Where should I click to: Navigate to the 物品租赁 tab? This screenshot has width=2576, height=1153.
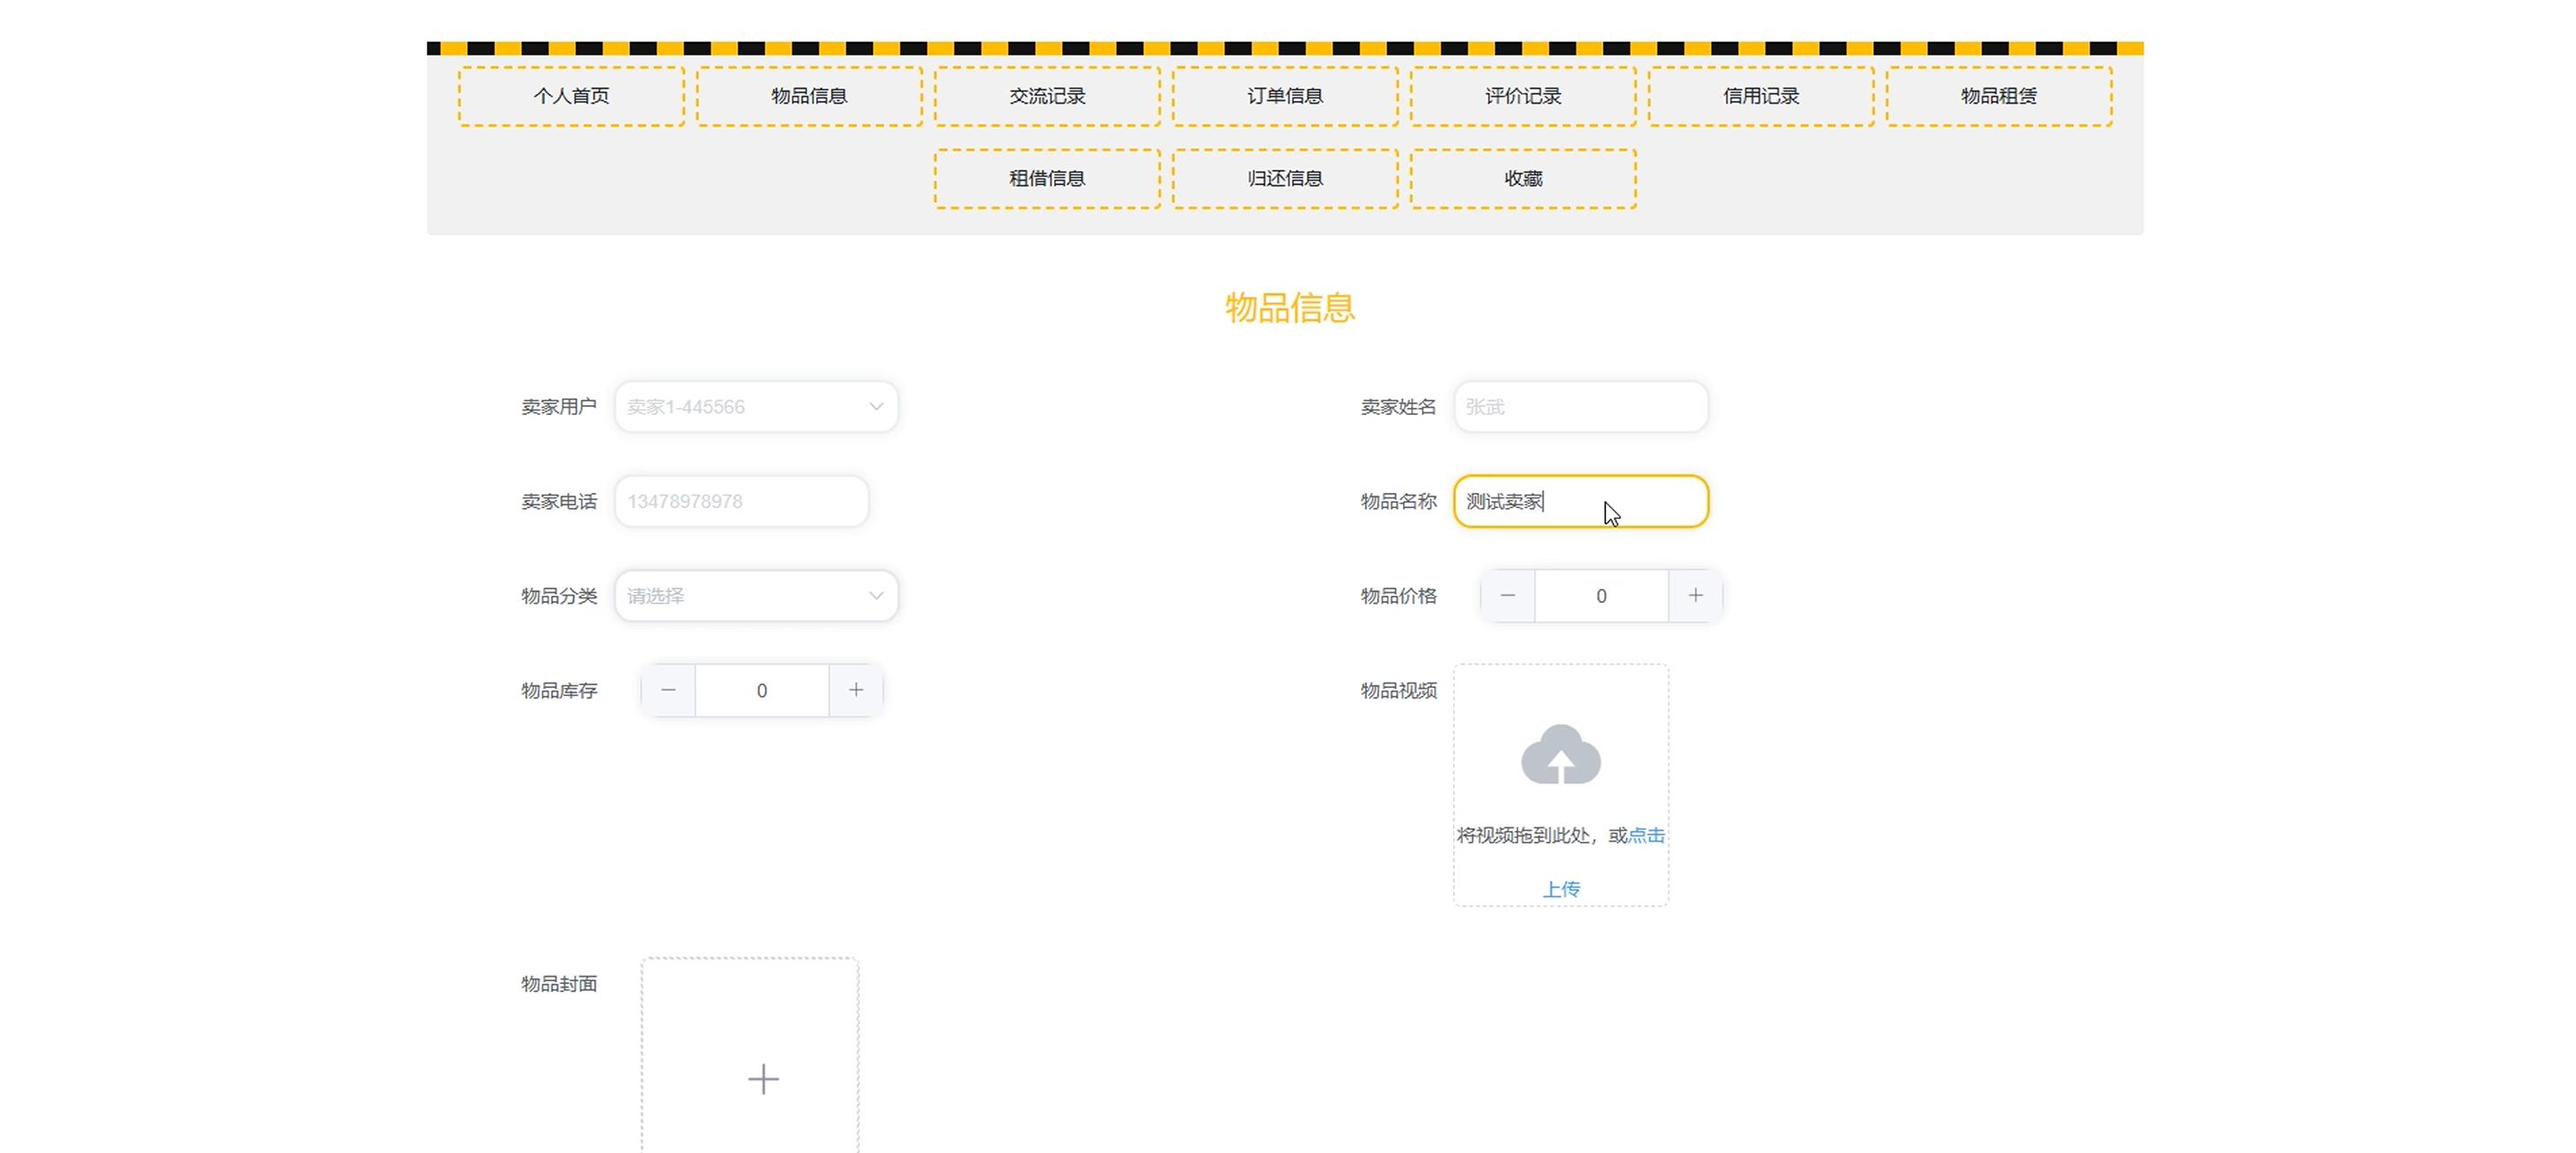[1999, 96]
